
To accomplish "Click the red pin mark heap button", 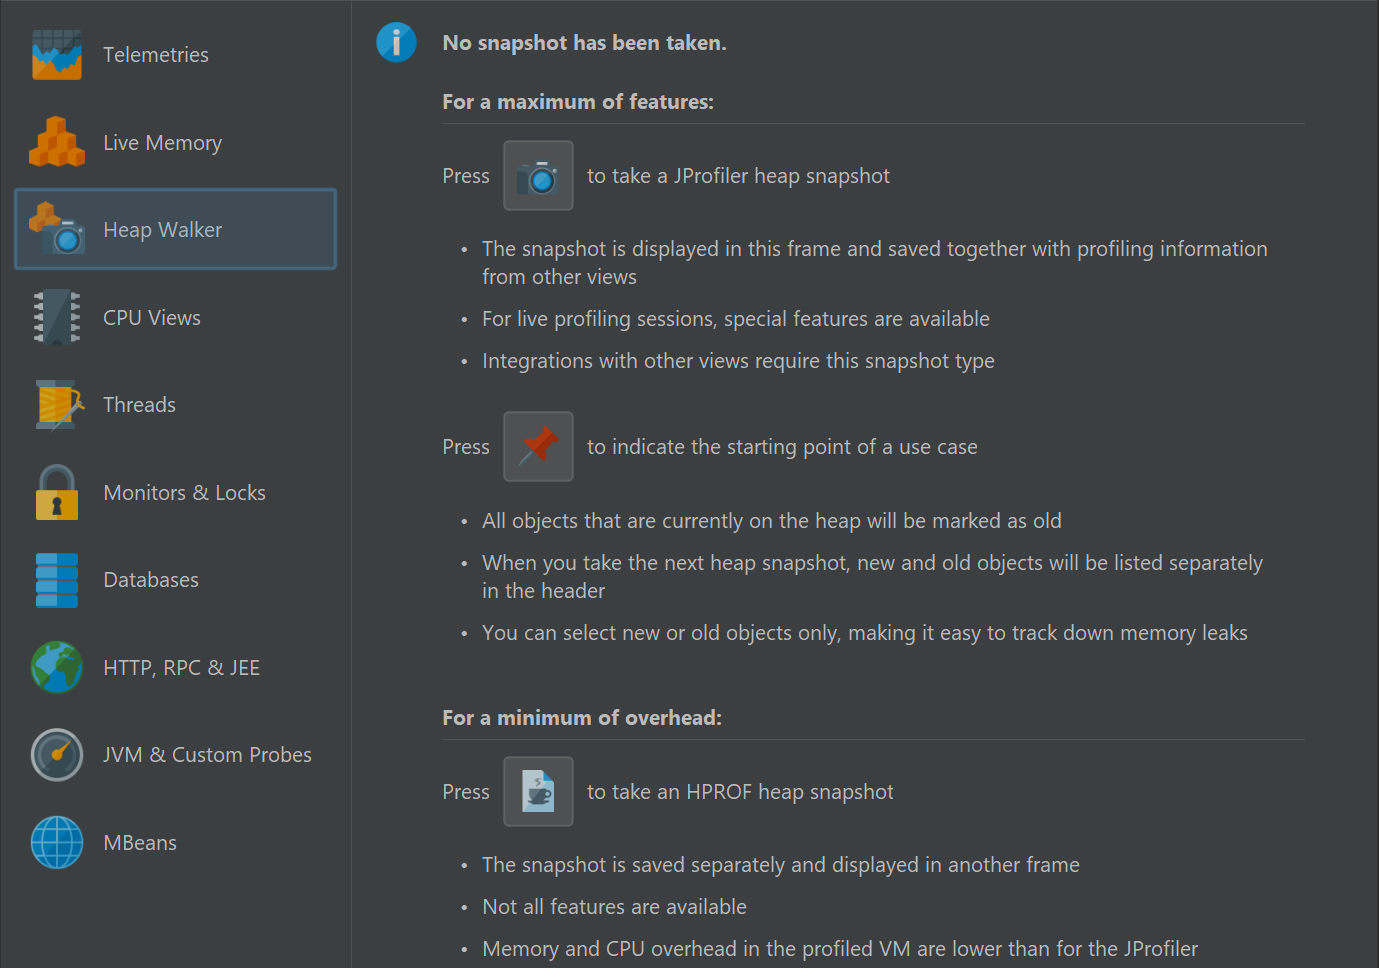I will (538, 447).
